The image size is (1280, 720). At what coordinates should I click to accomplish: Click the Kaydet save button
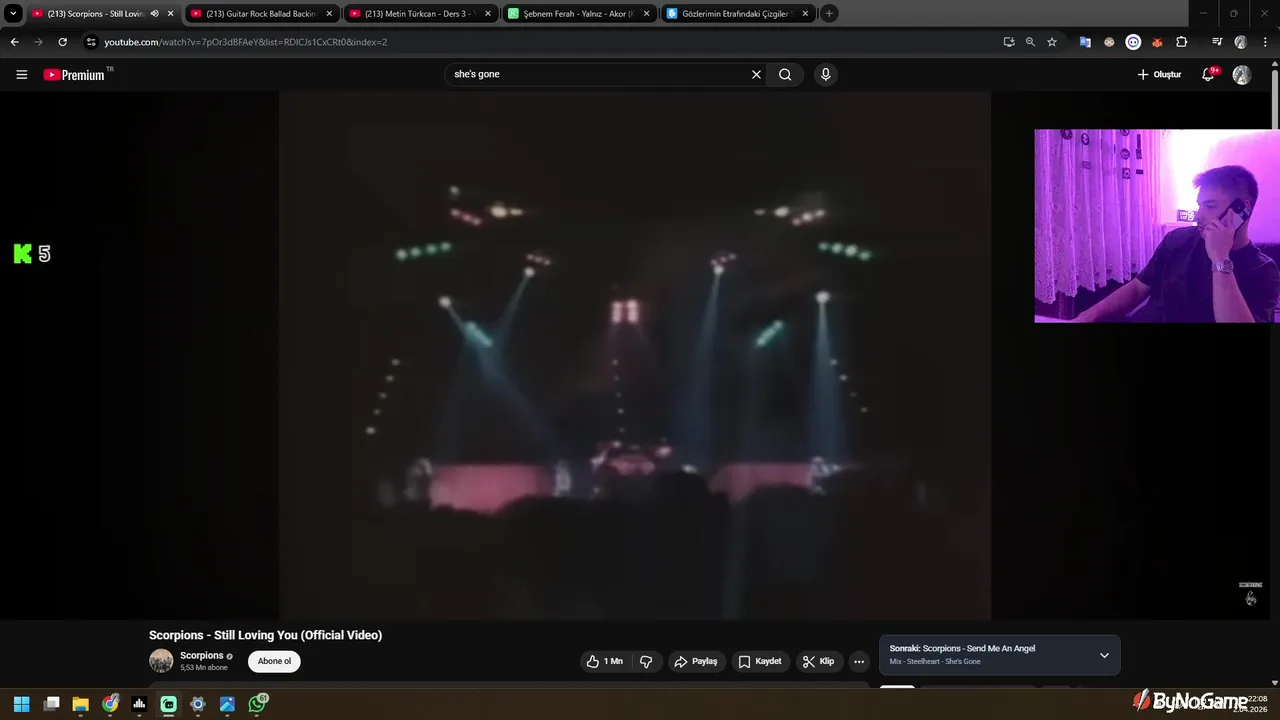pos(760,661)
